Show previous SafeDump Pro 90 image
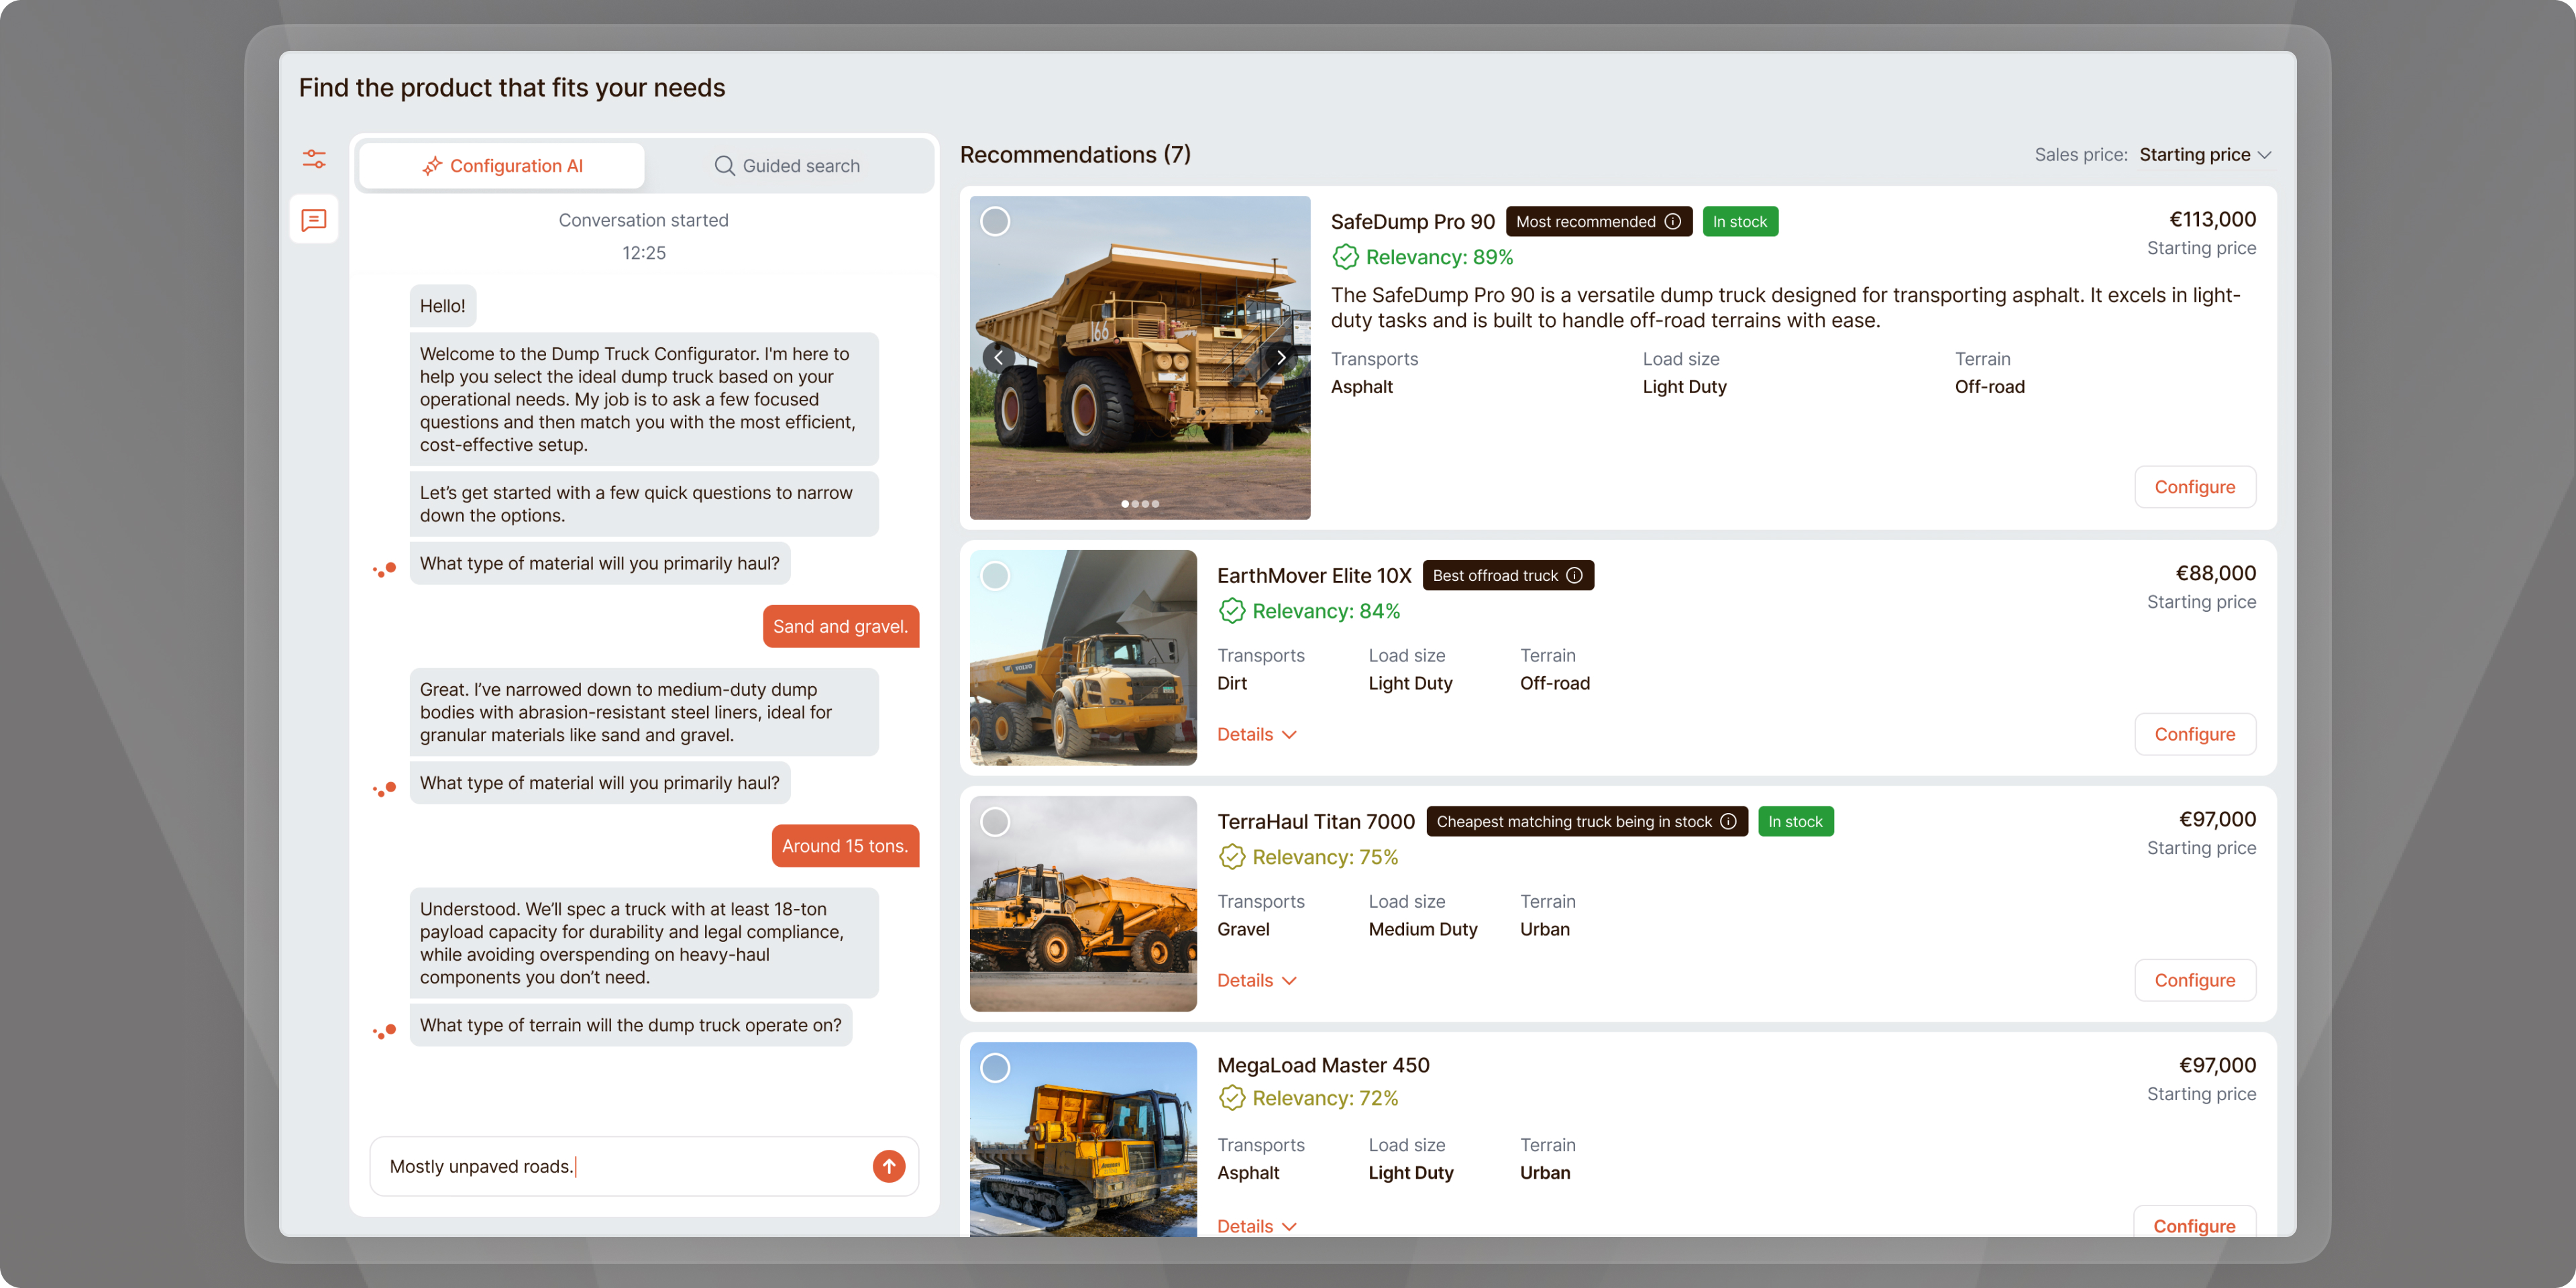Viewport: 2576px width, 1288px height. tap(998, 358)
